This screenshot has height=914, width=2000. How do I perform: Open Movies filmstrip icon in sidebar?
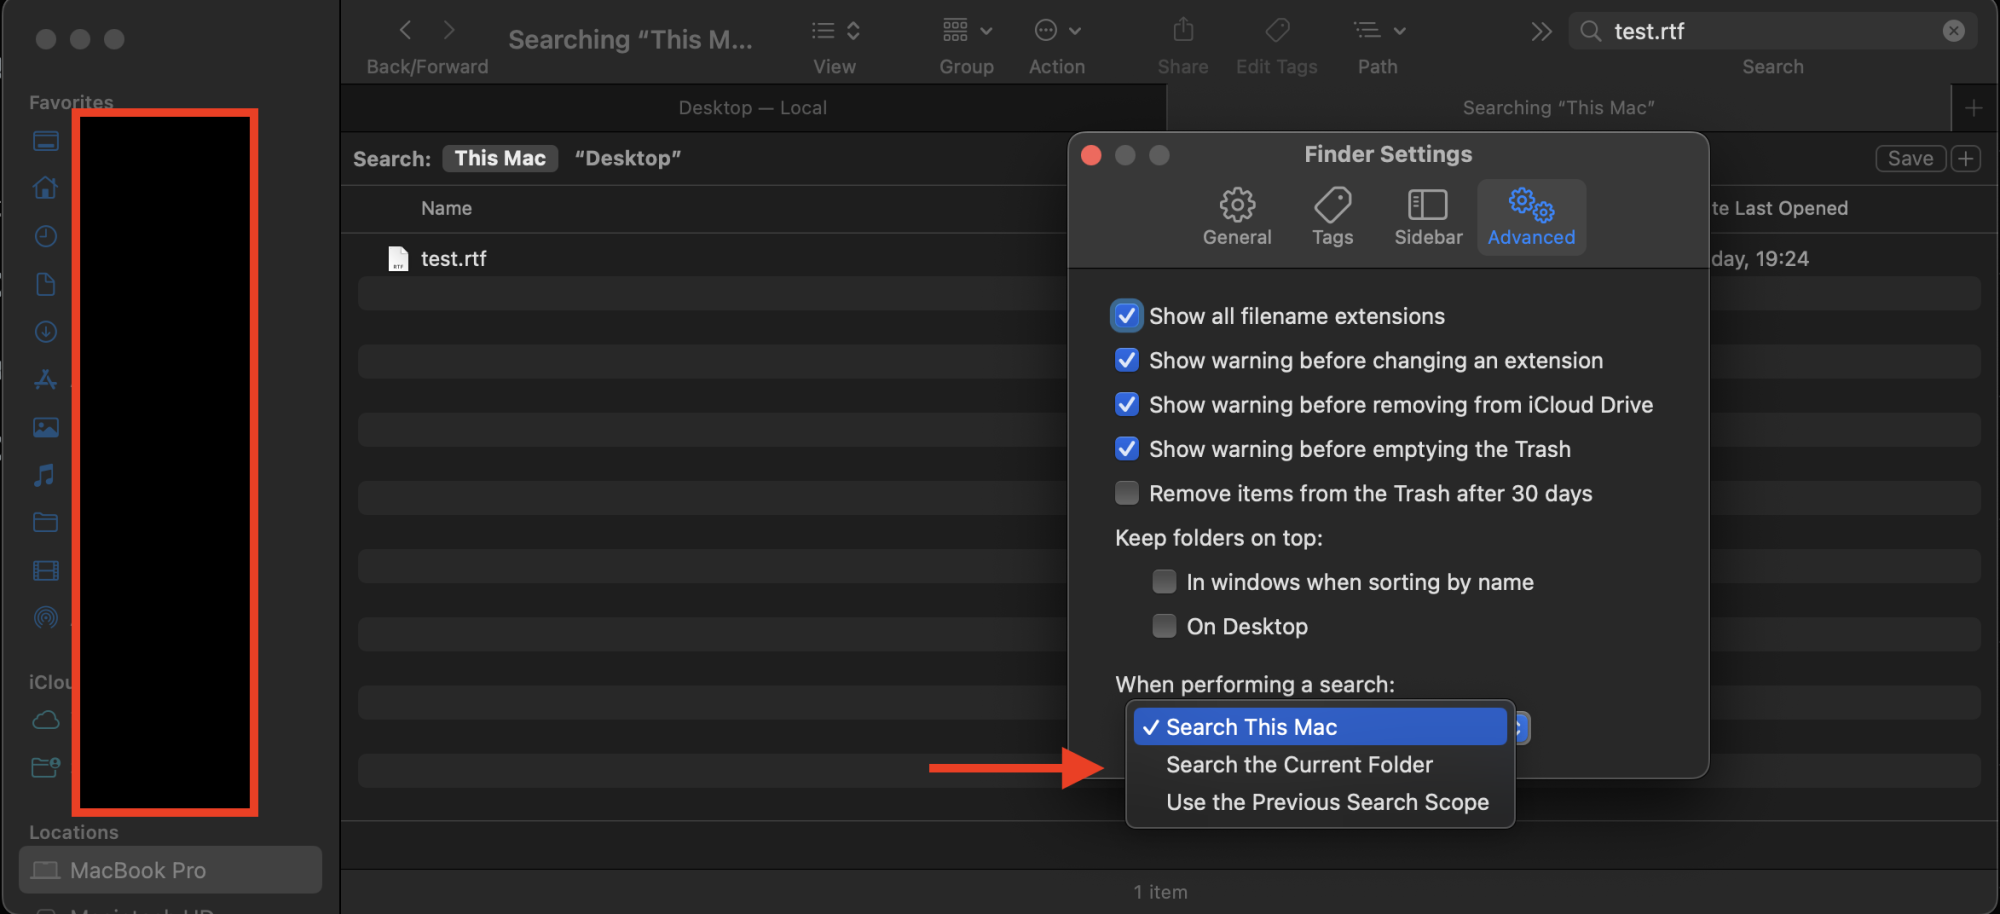tap(45, 570)
